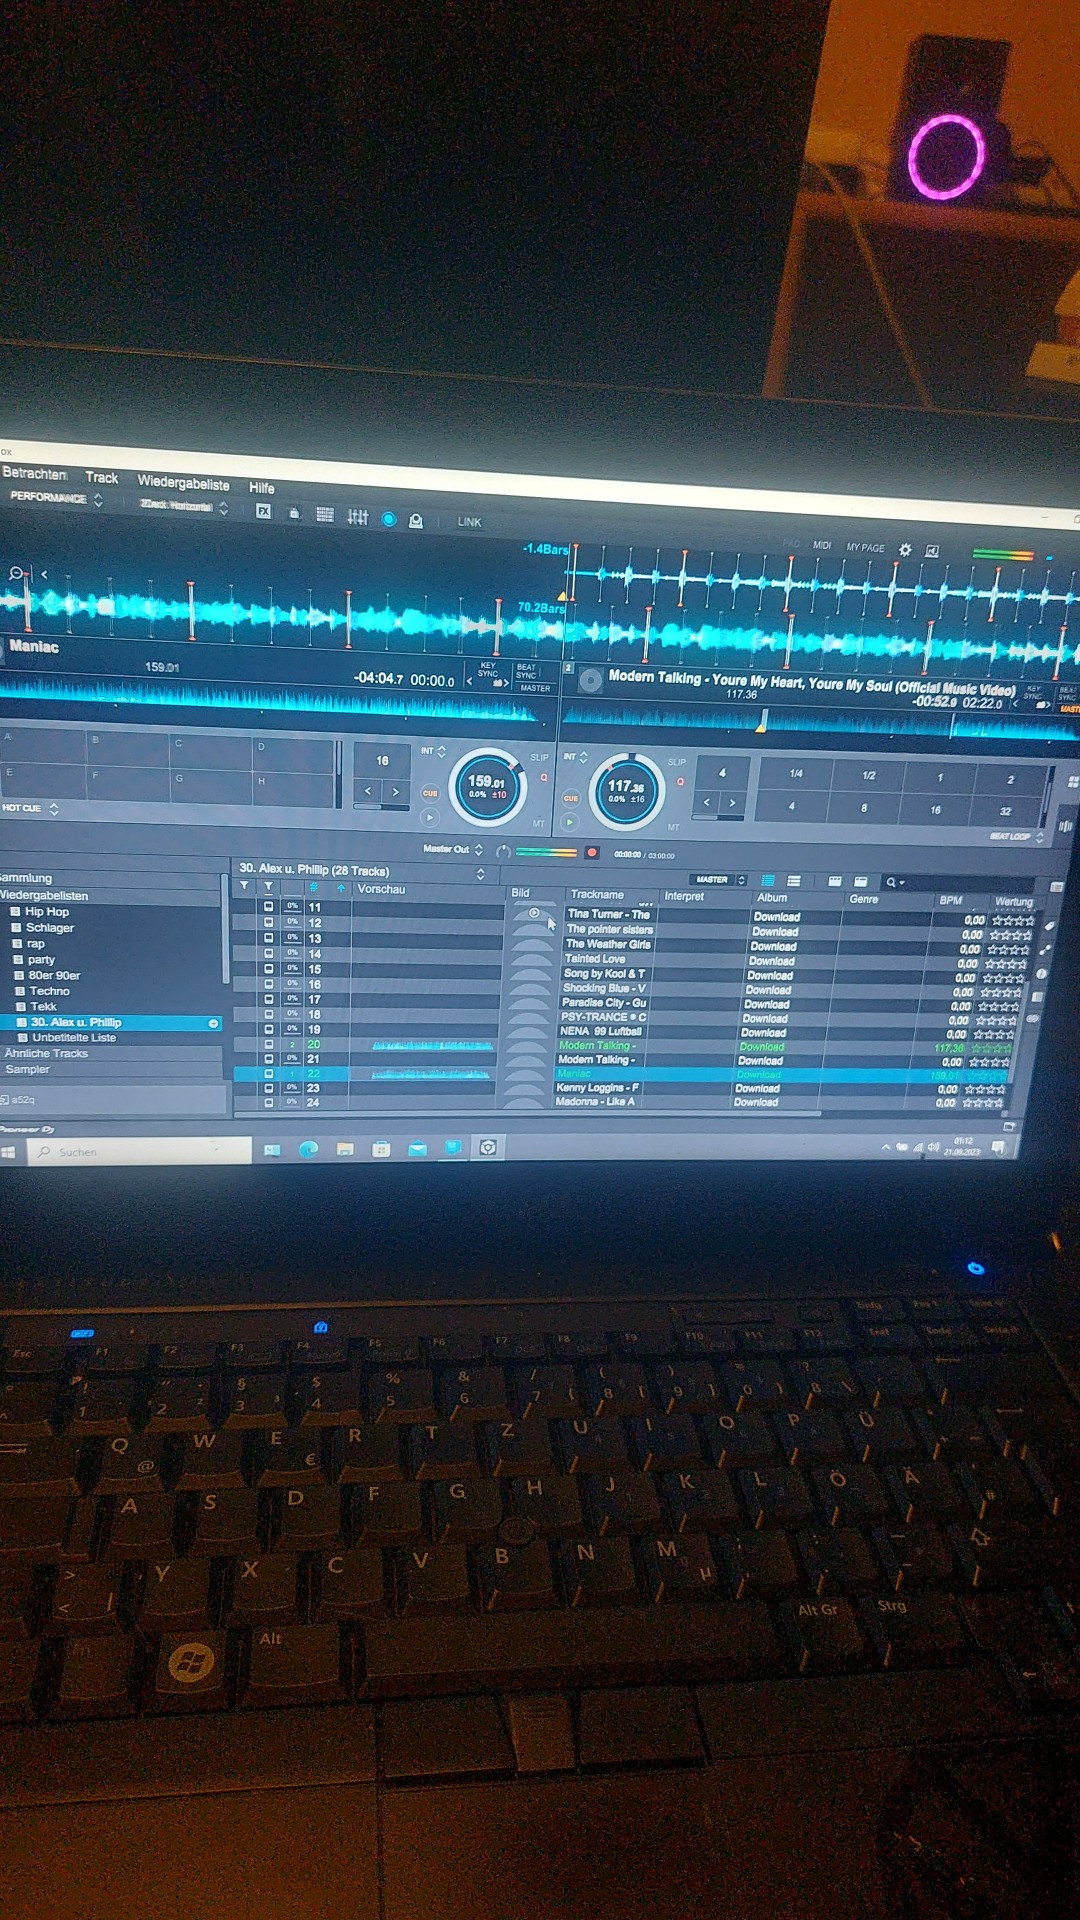Click the MIDI button
Screen dimensions: 1080x1920
822,545
